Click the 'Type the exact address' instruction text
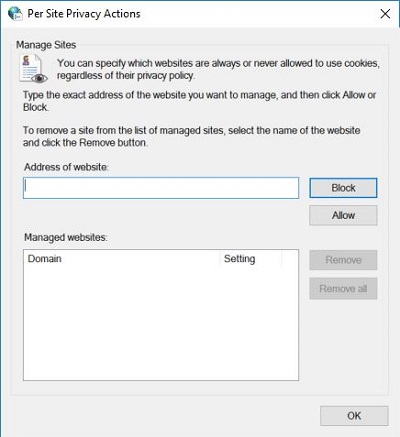 tap(199, 101)
